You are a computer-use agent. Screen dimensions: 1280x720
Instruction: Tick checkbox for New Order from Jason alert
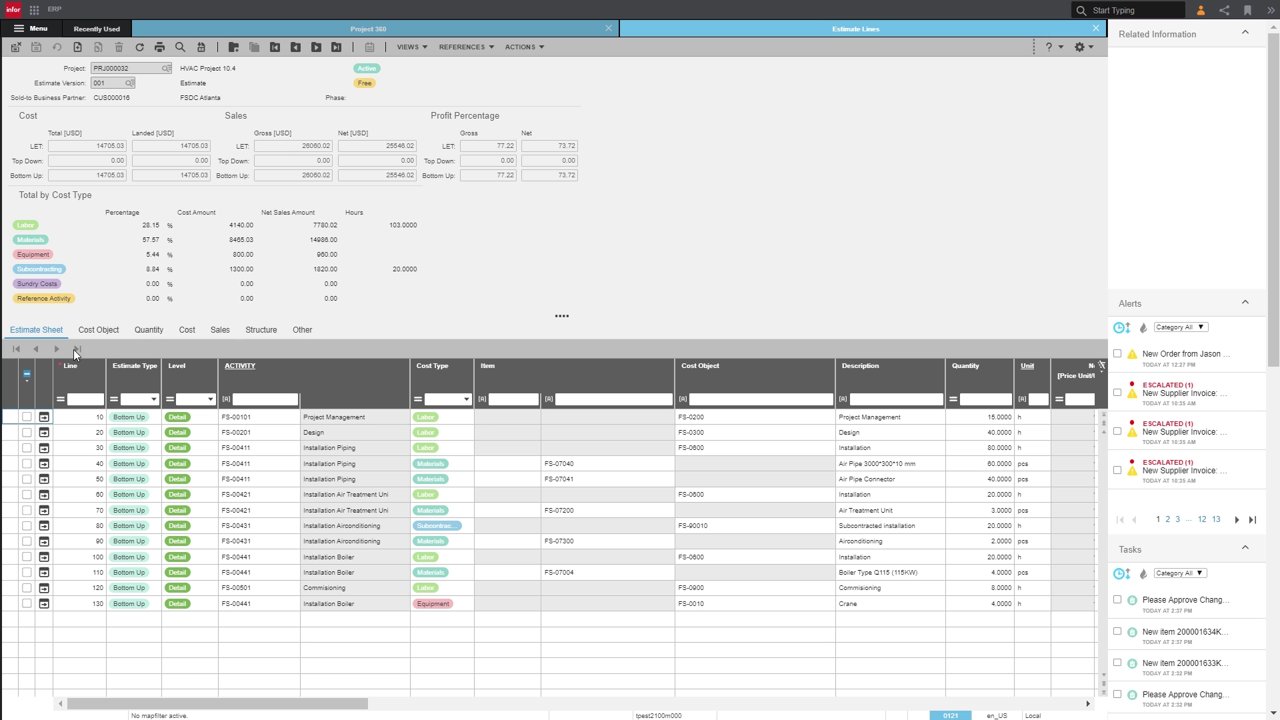(x=1117, y=354)
